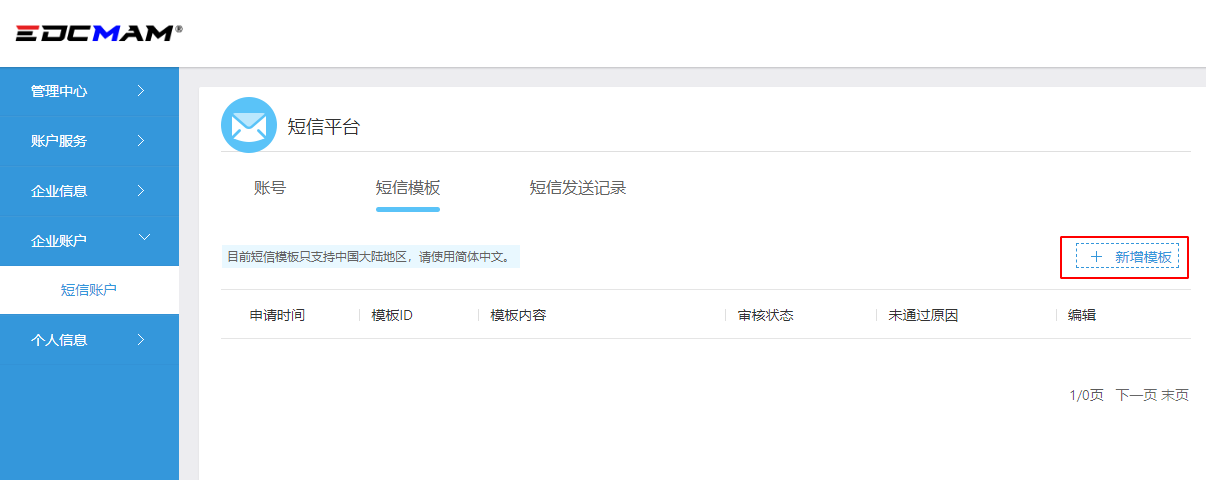The image size is (1206, 480).
Task: Click the 新增模板 button
Action: tap(1127, 257)
